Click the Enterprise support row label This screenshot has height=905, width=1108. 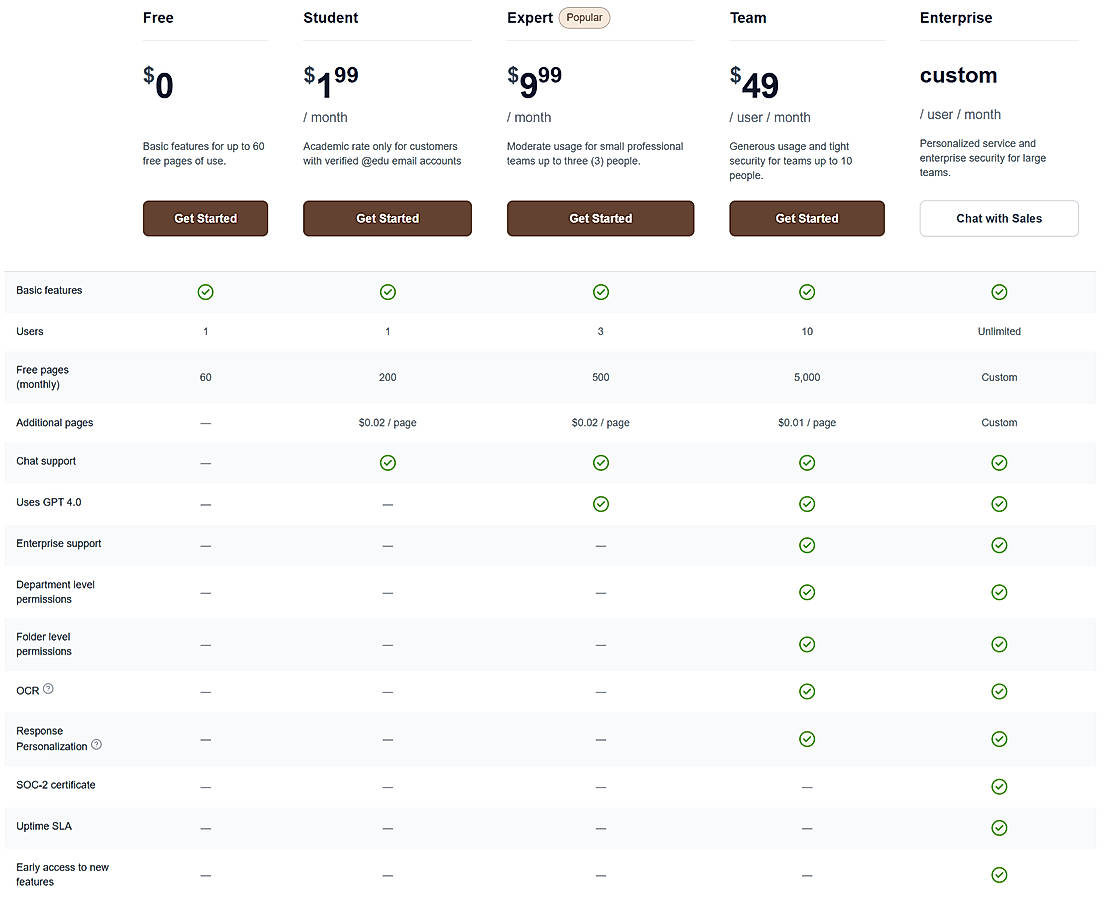59,543
